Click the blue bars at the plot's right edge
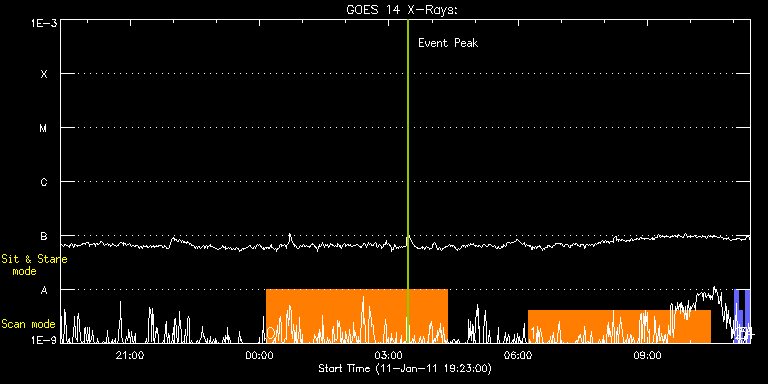The image size is (768, 384). [742, 316]
